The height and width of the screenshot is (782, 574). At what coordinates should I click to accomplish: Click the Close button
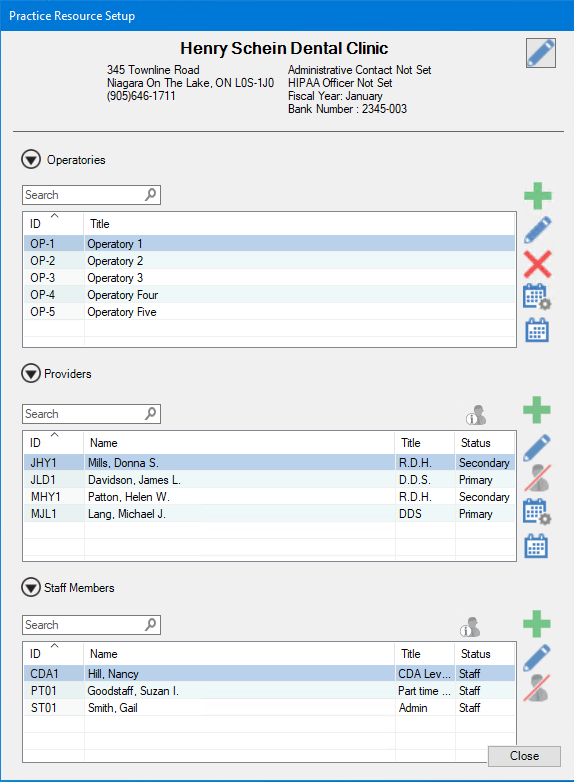point(524,756)
